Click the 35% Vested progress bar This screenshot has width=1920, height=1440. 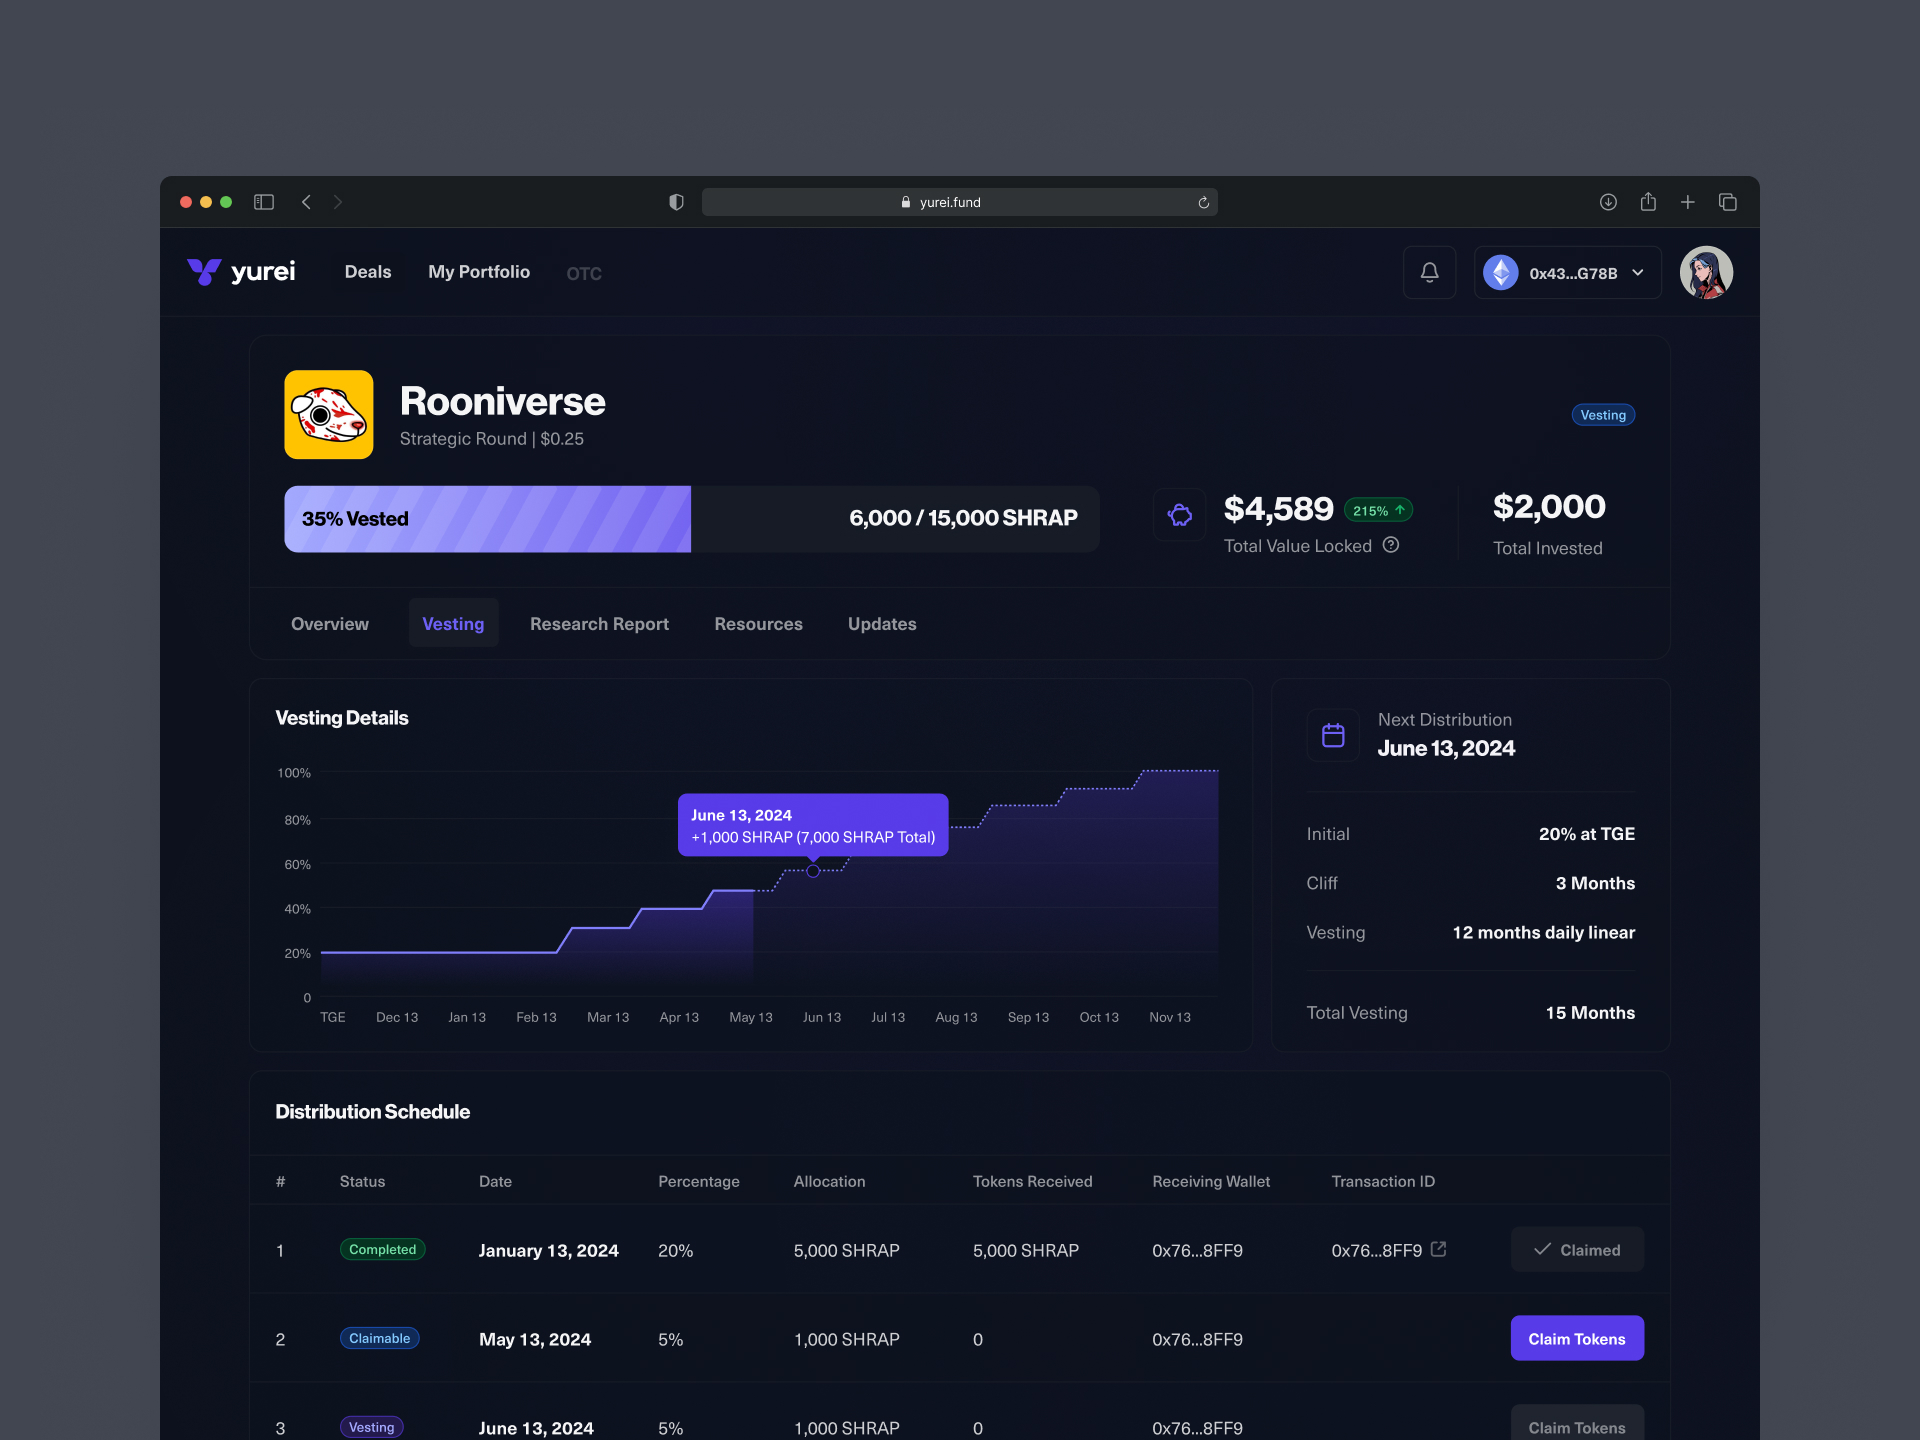[487, 519]
